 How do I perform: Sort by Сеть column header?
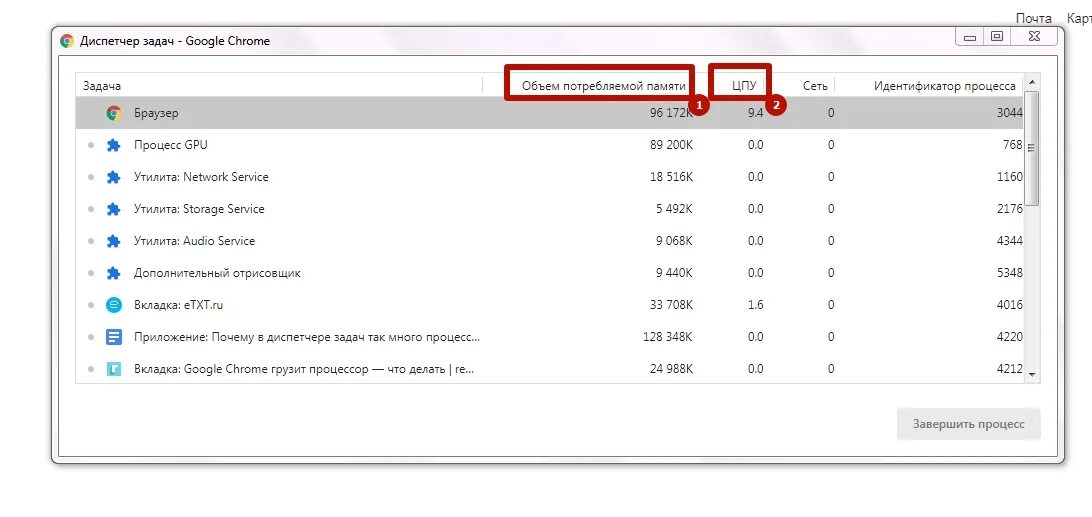(815, 86)
